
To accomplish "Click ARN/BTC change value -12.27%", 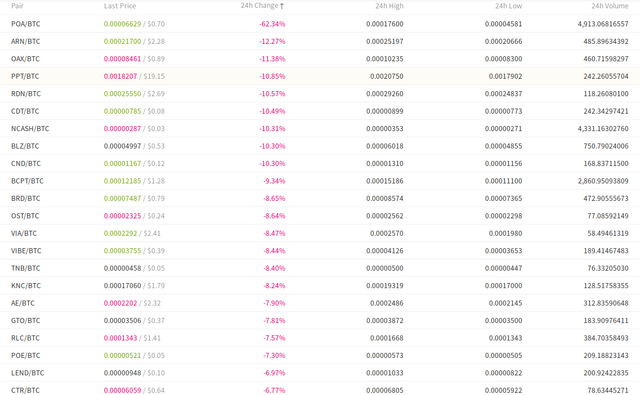I will tap(272, 42).
